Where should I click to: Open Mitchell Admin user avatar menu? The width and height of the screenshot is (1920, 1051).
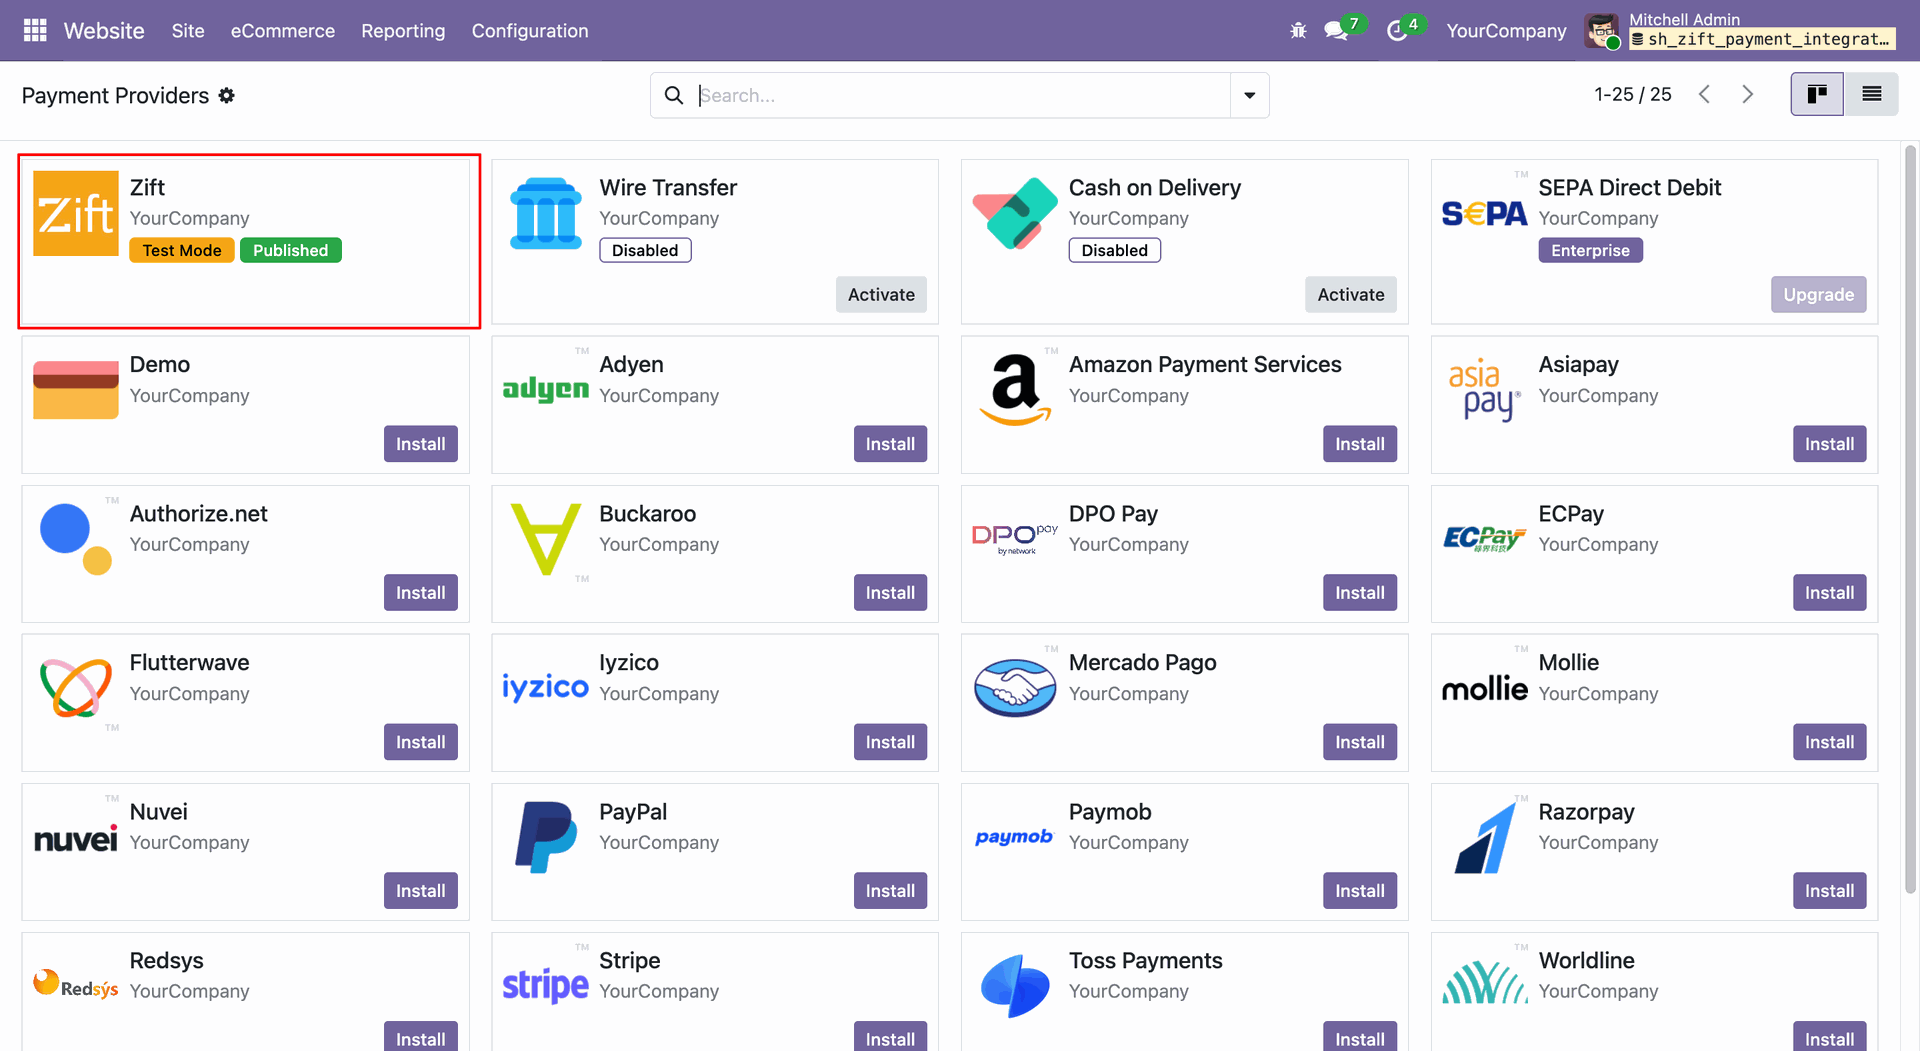[x=1603, y=31]
